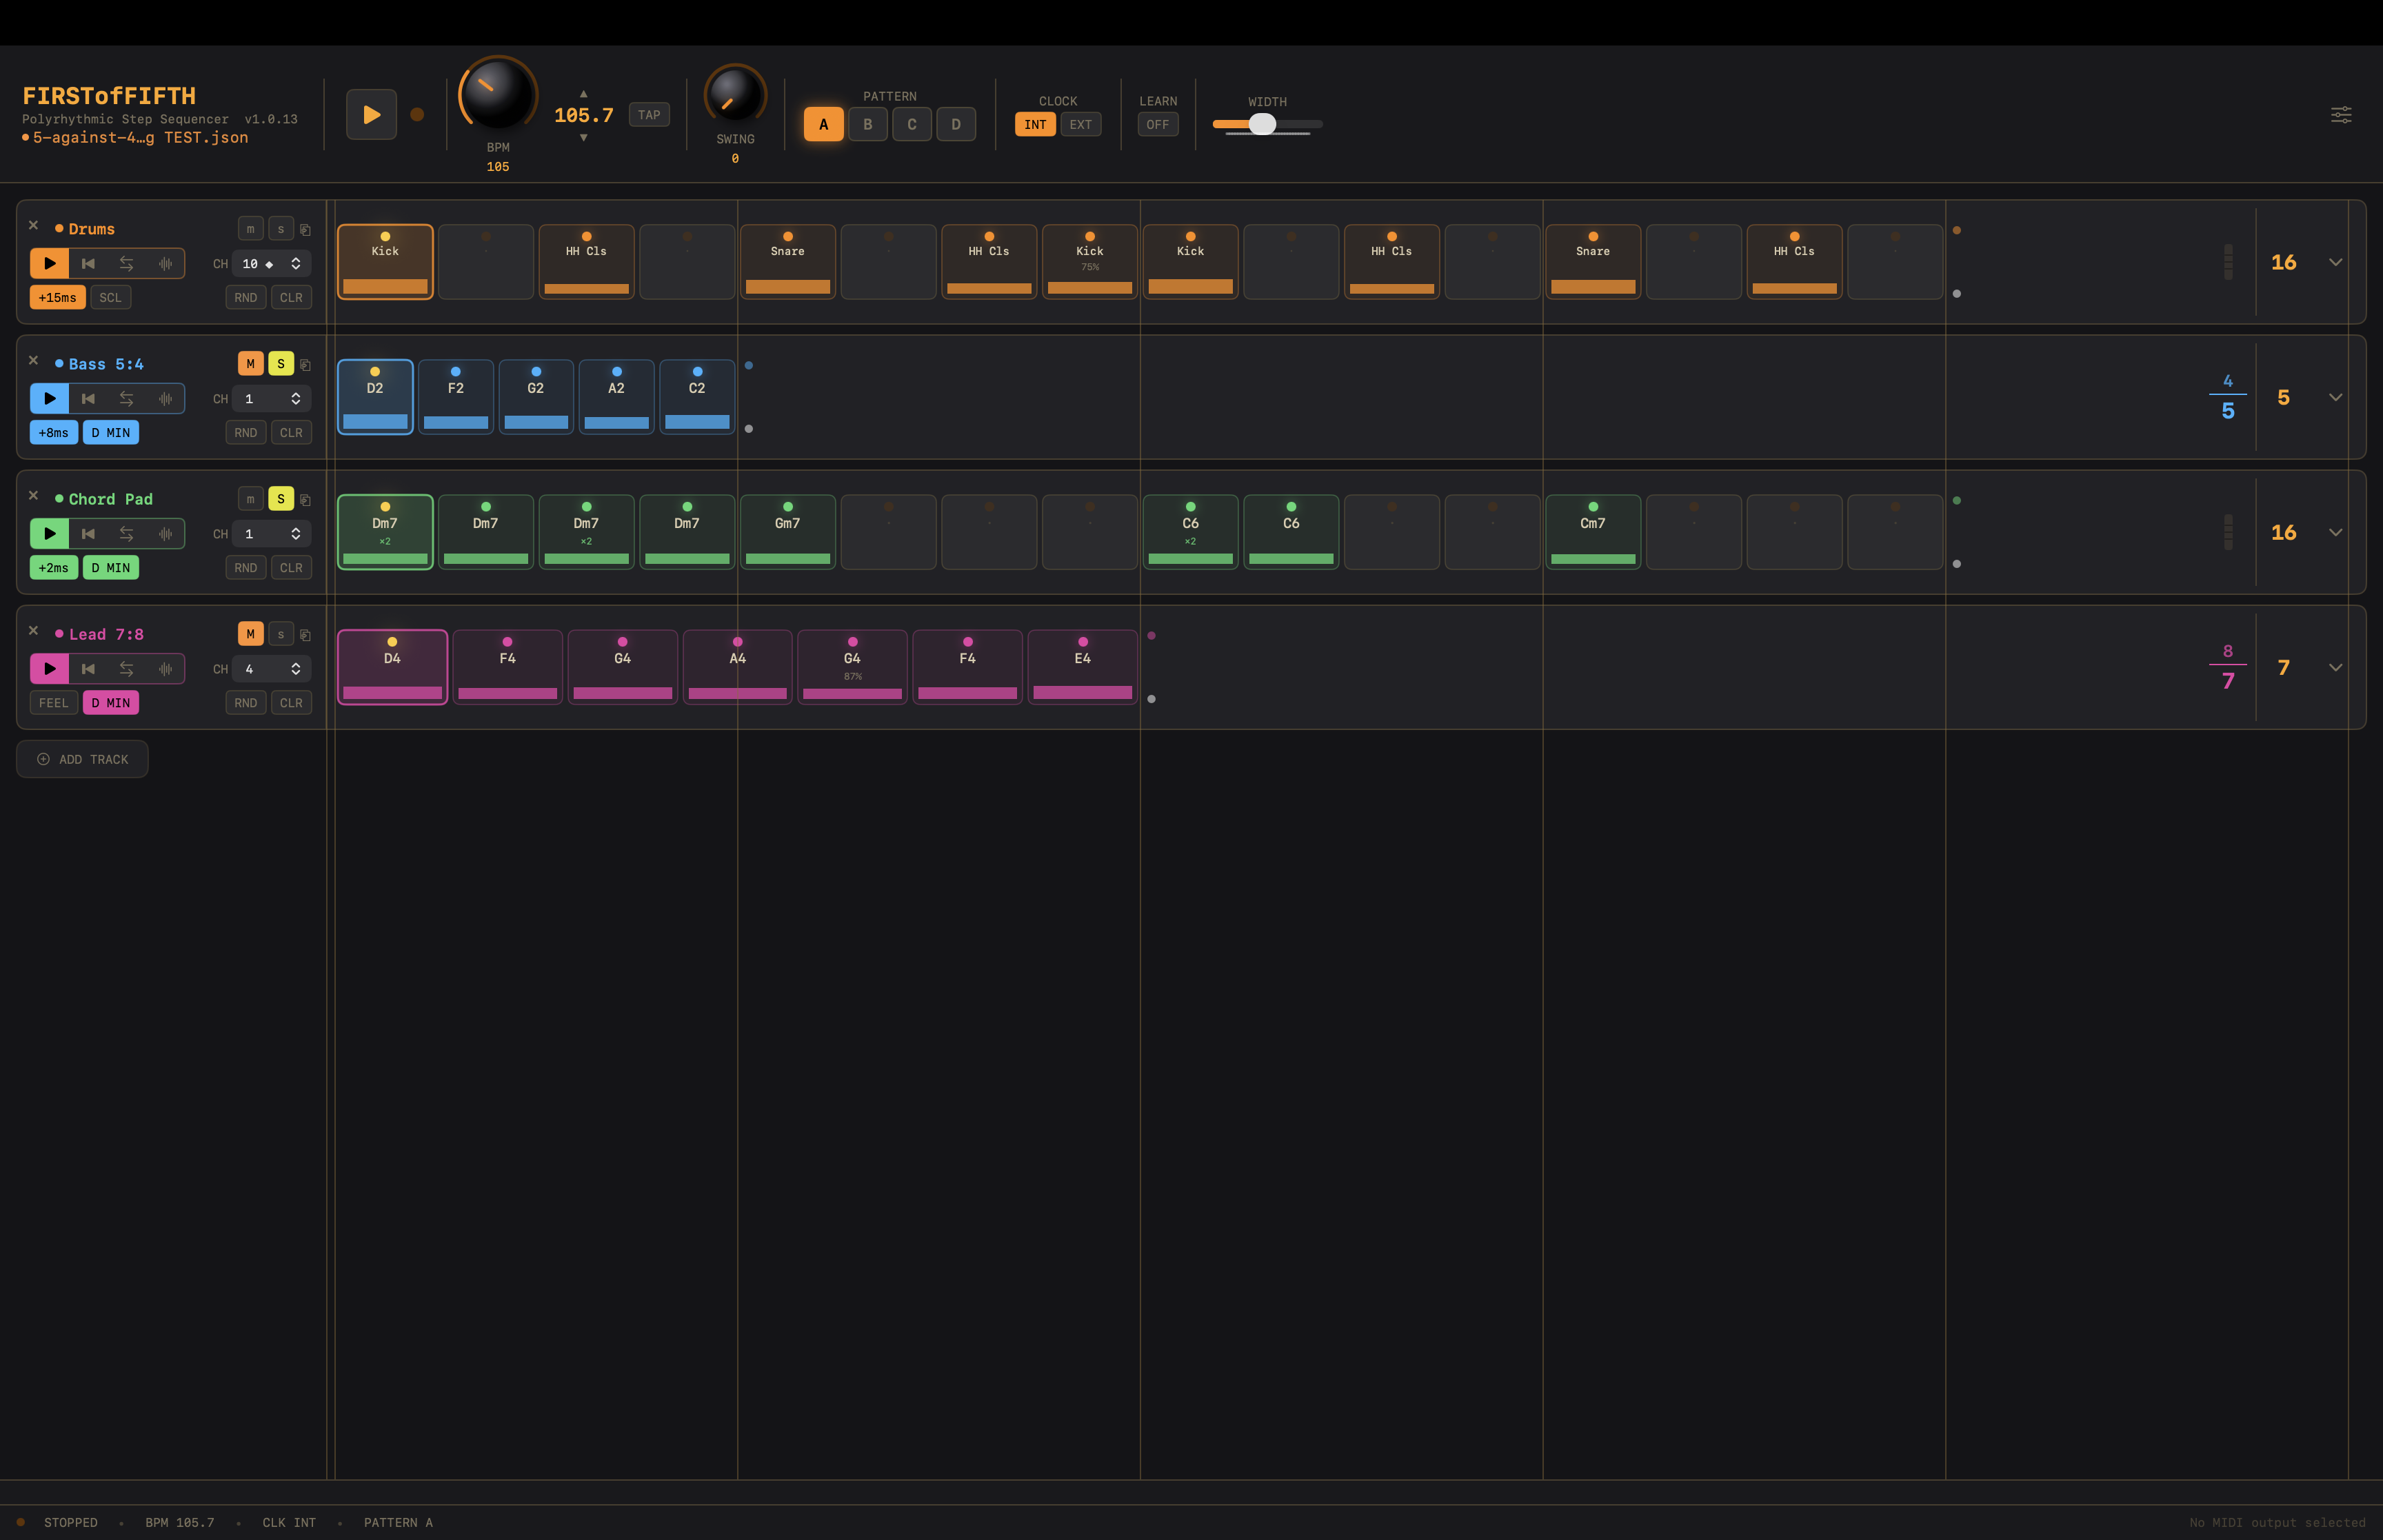2383x1540 pixels.
Task: Click the record dot next to transport play
Action: point(417,114)
